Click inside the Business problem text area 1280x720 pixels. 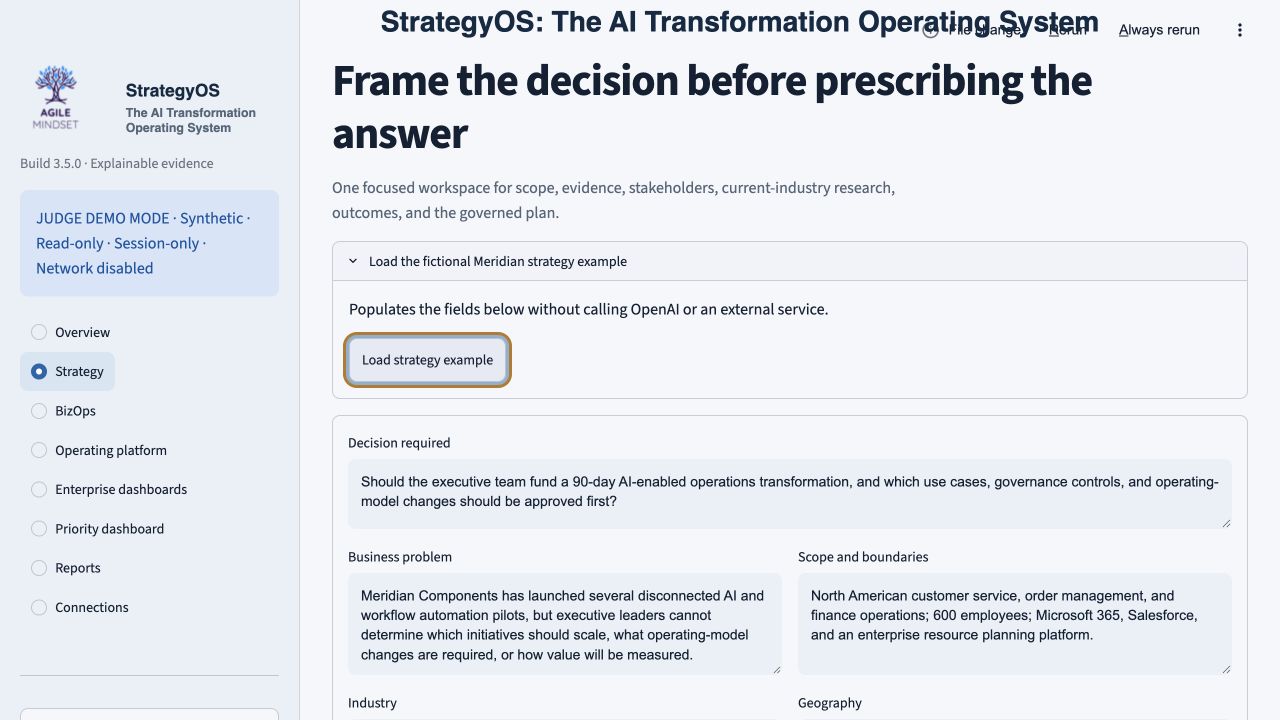pos(565,624)
